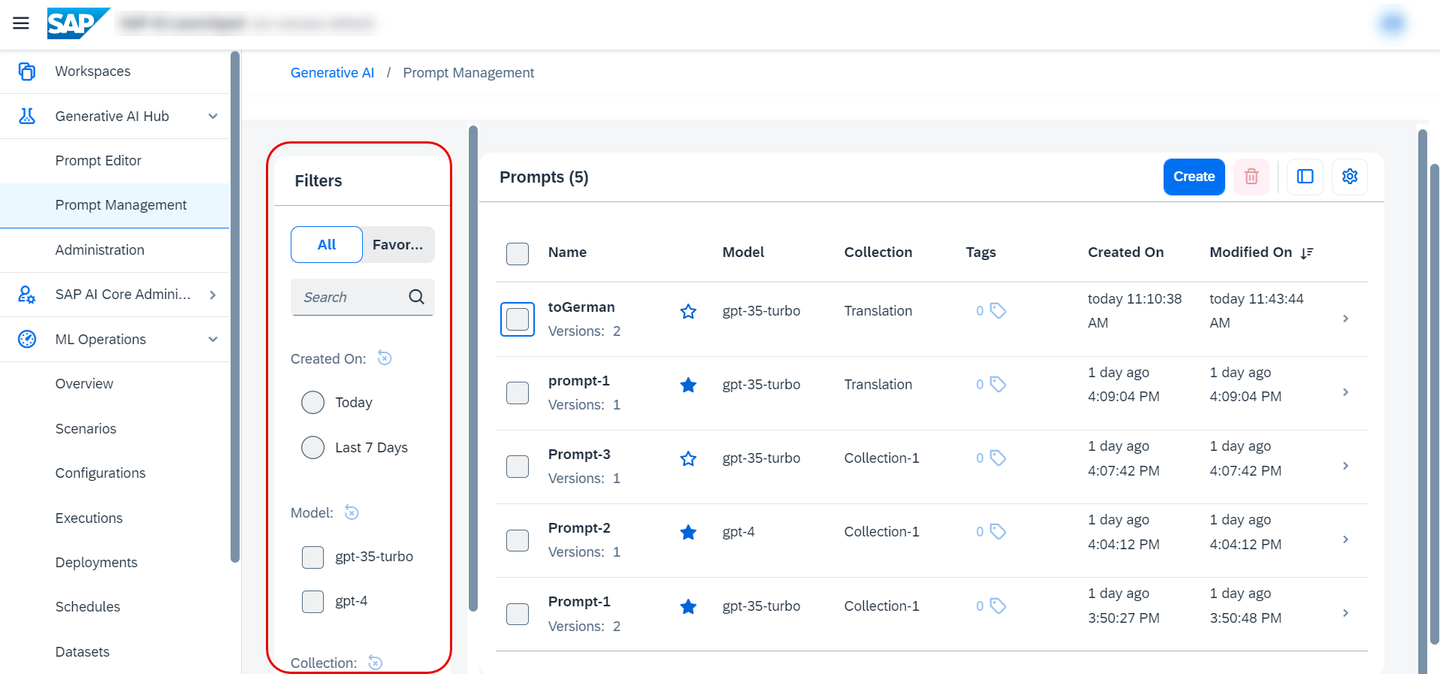Viewport: 1440px width, 674px height.
Task: Open Schedules in sidebar
Action: [115, 606]
